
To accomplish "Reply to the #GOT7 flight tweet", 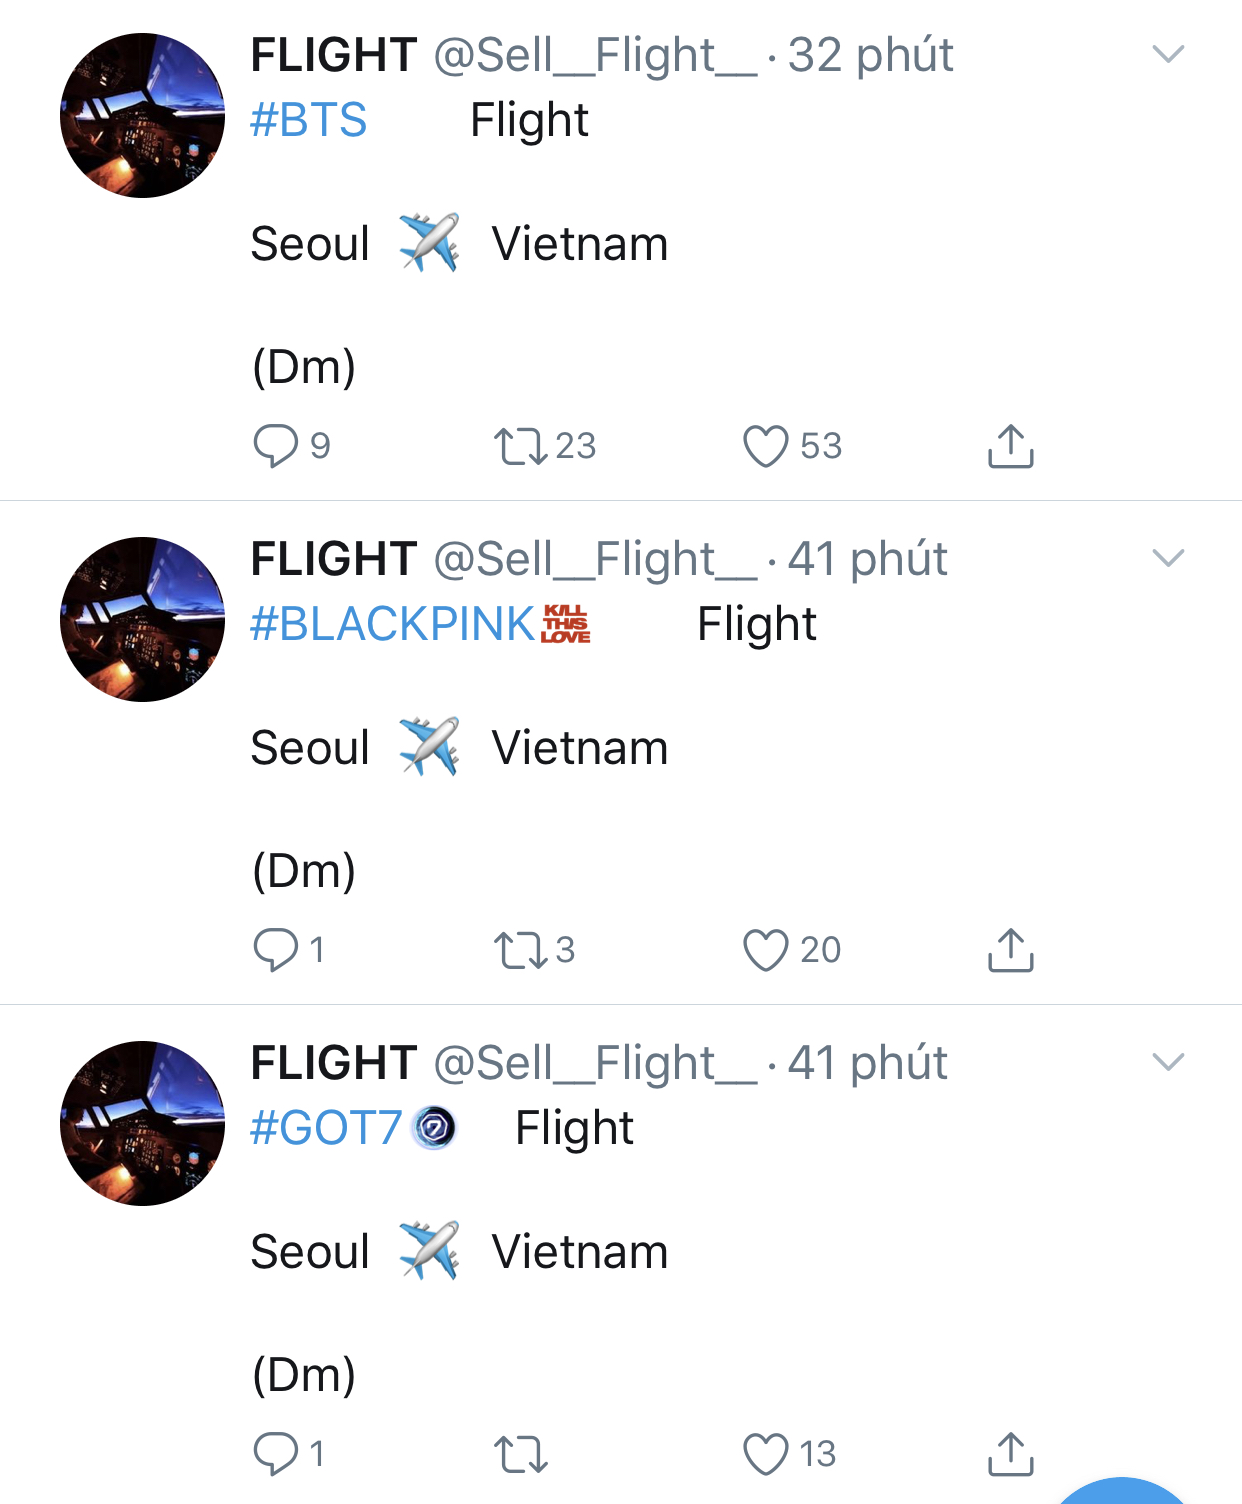I will click(276, 1454).
